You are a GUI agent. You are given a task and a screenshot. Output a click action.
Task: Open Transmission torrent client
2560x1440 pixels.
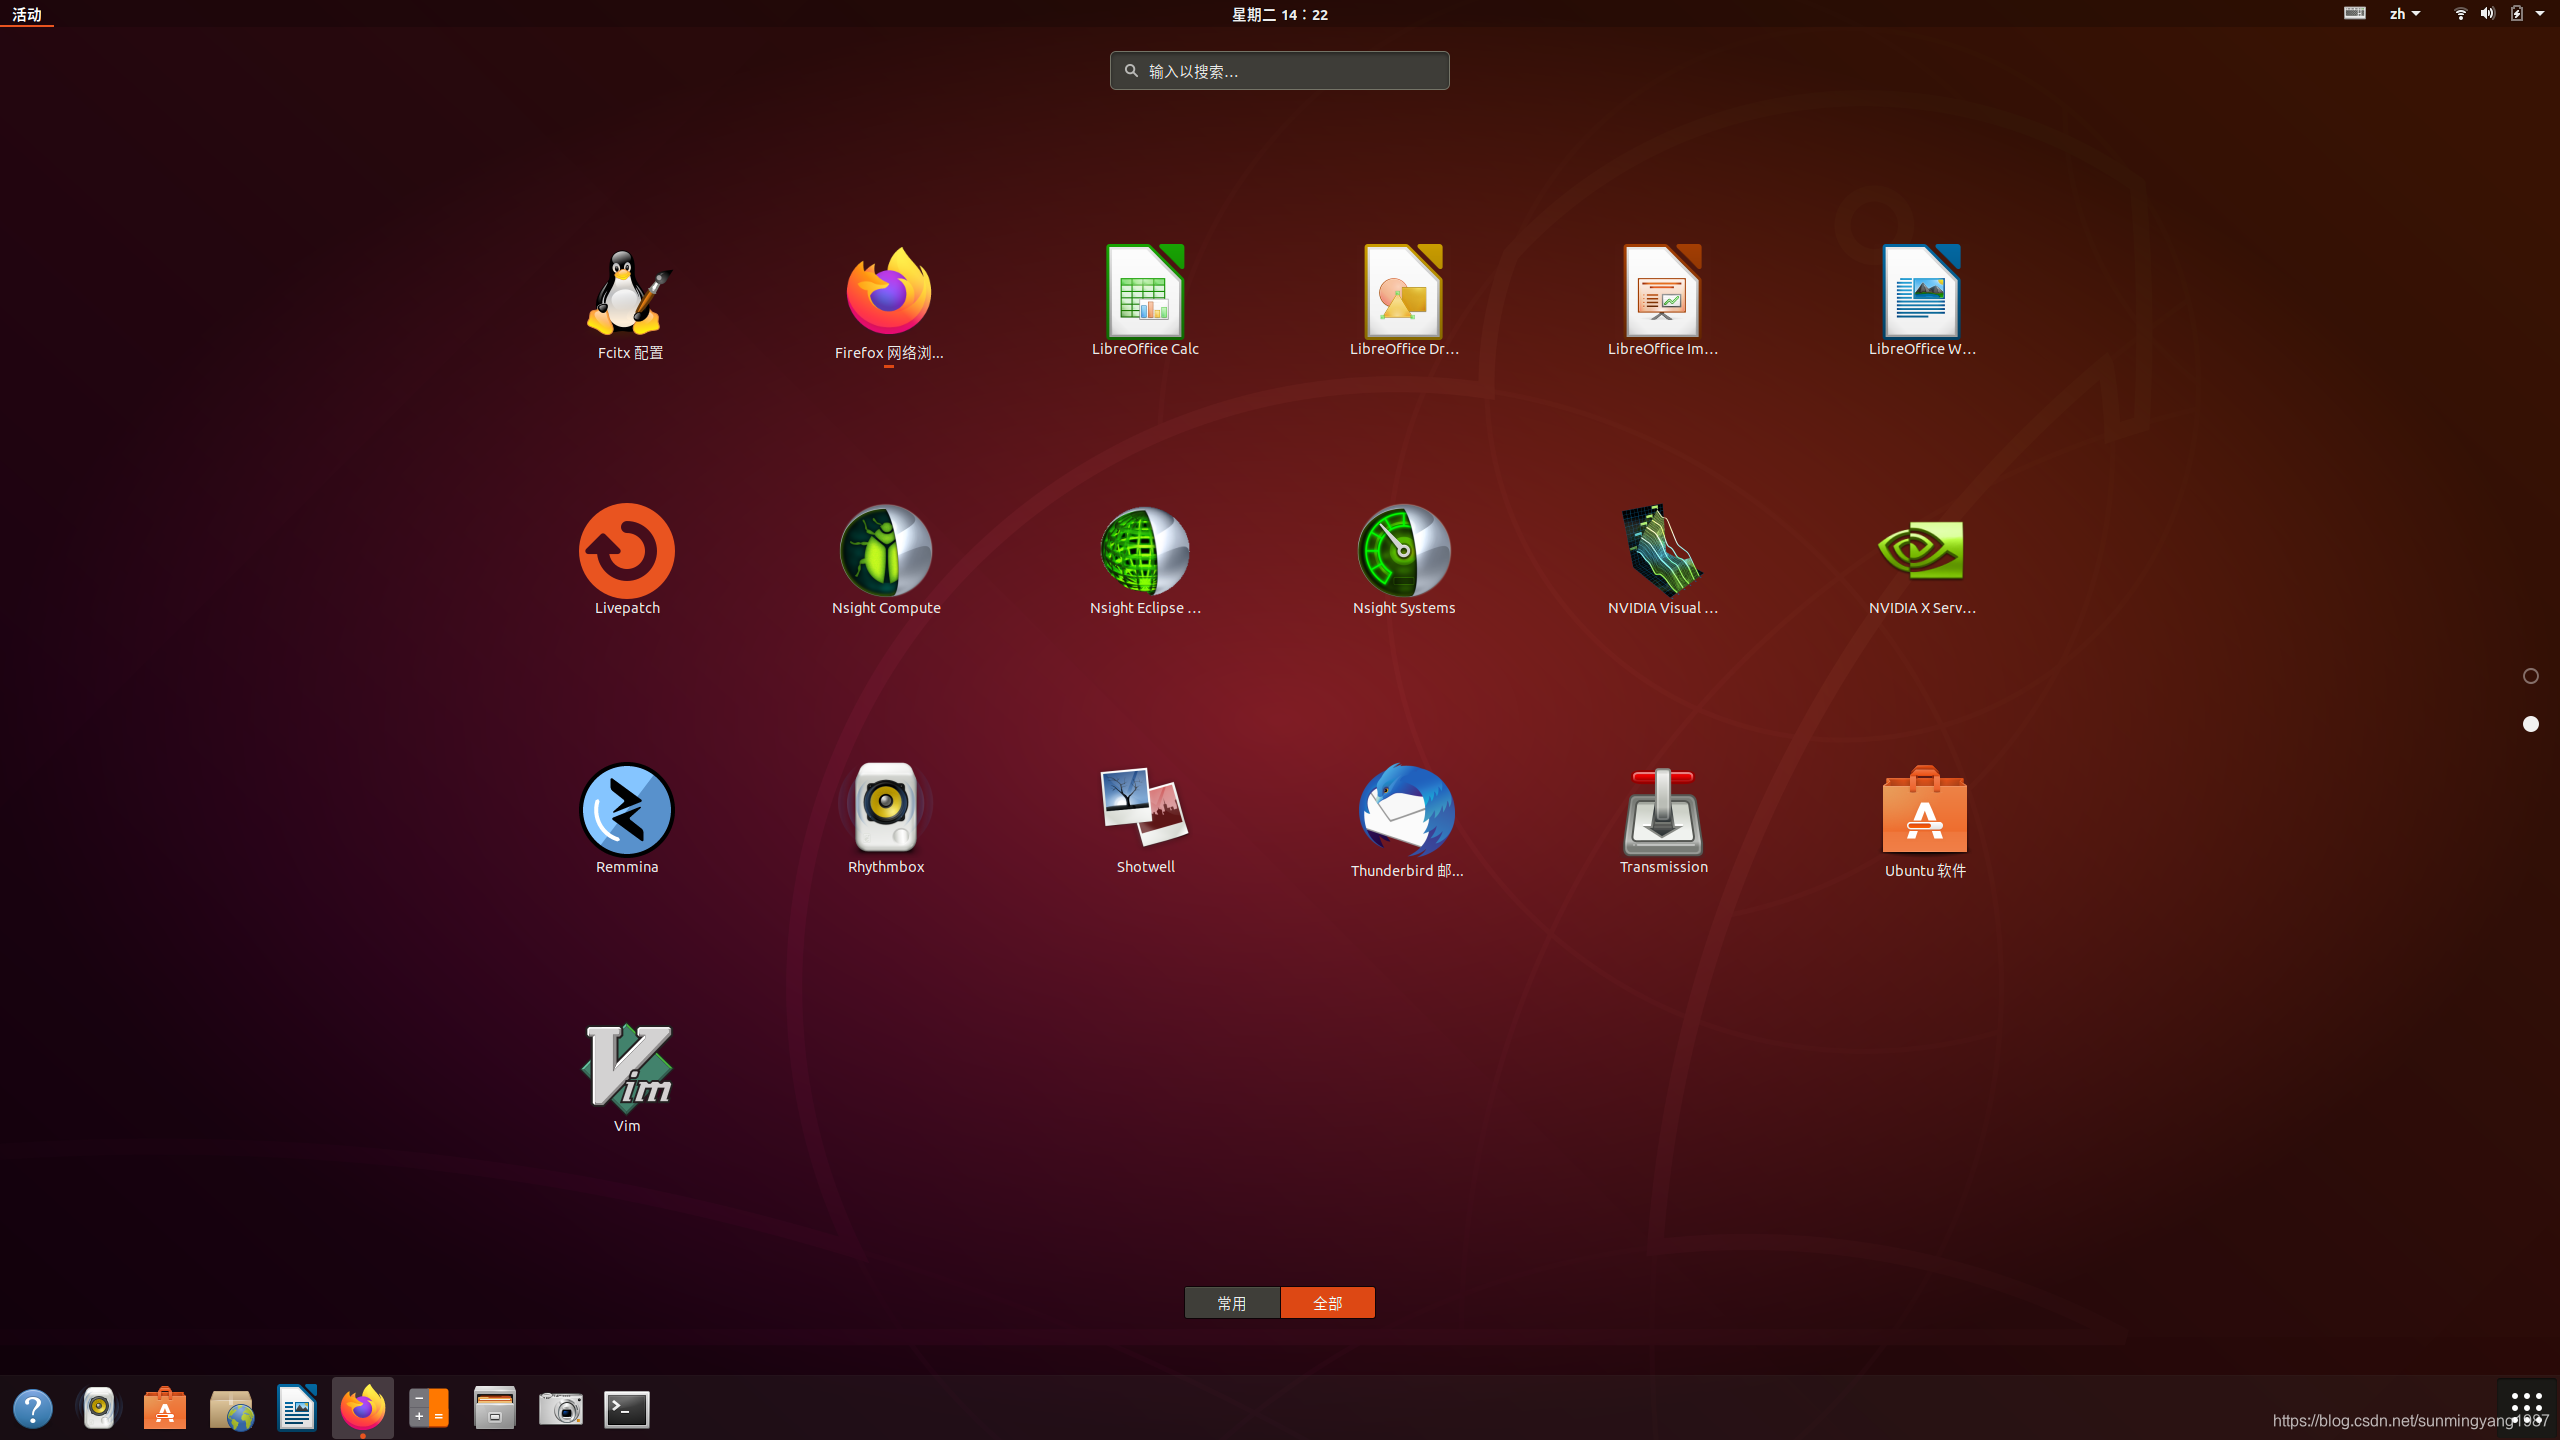pos(1663,811)
